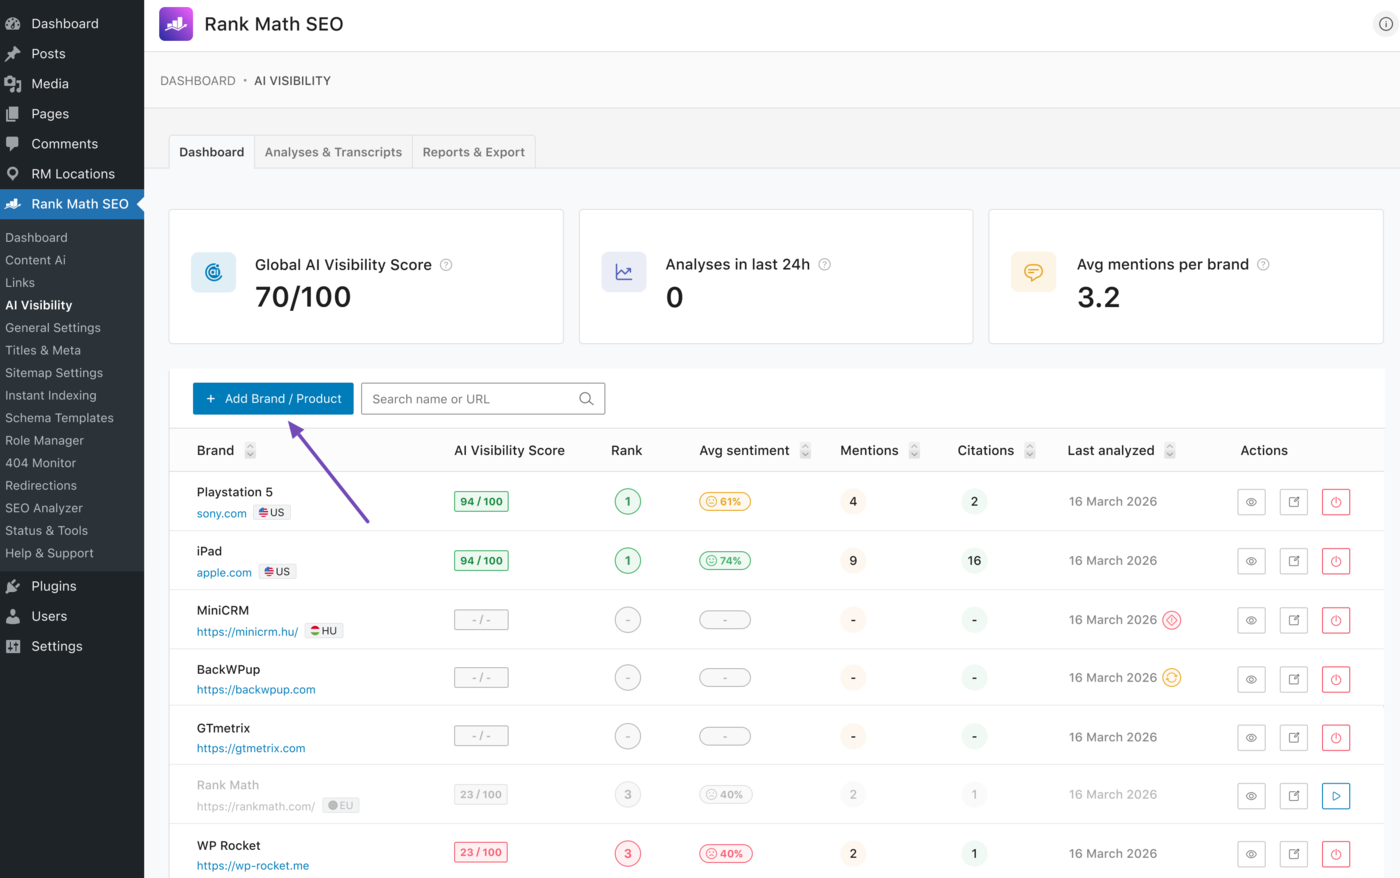Click help icon beside Global AI Visibility Score
Viewport: 1400px width, 878px height.
pyautogui.click(x=446, y=265)
